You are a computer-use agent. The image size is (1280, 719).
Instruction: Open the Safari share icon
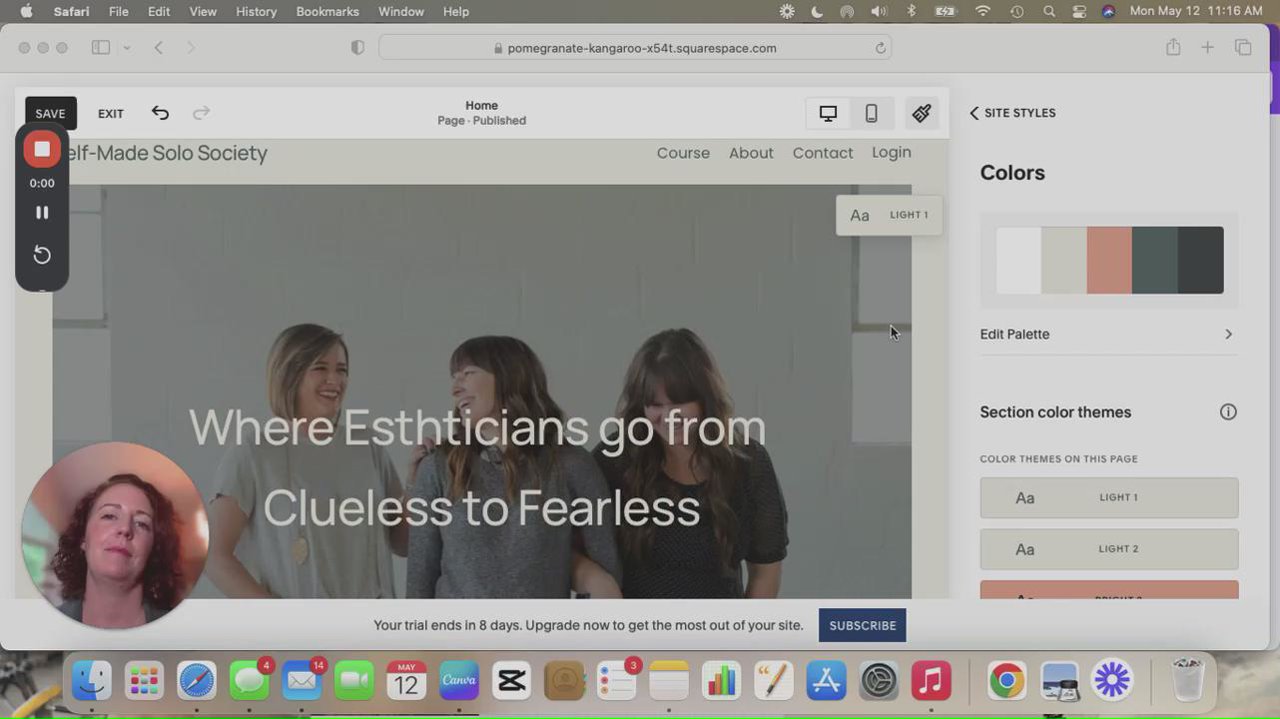pos(1173,48)
